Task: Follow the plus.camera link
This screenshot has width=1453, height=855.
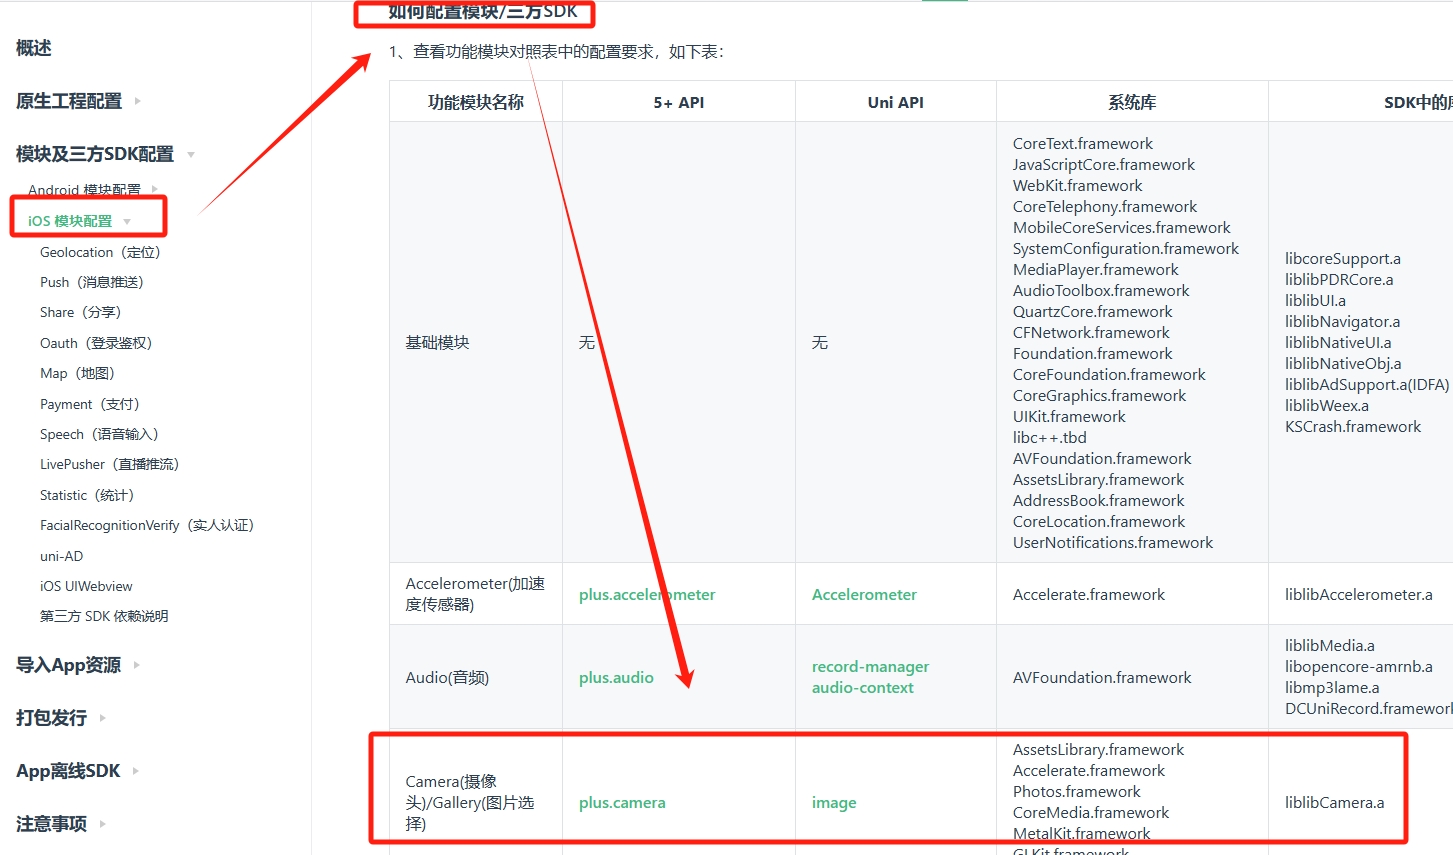Action: pyautogui.click(x=622, y=802)
